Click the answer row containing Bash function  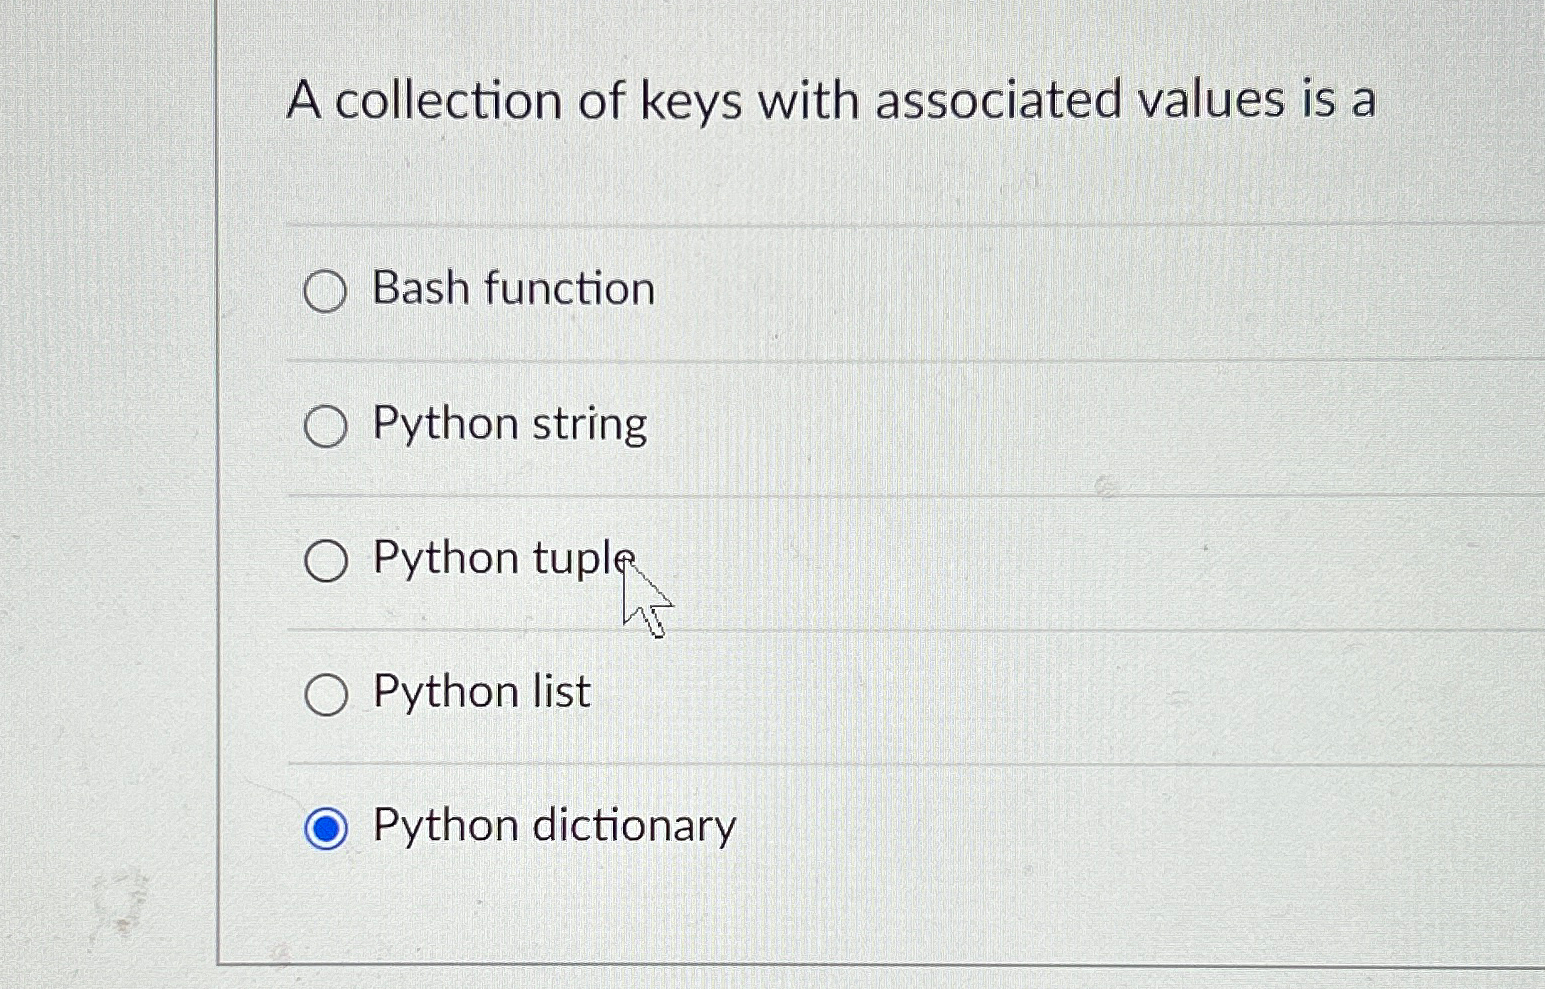tap(700, 292)
